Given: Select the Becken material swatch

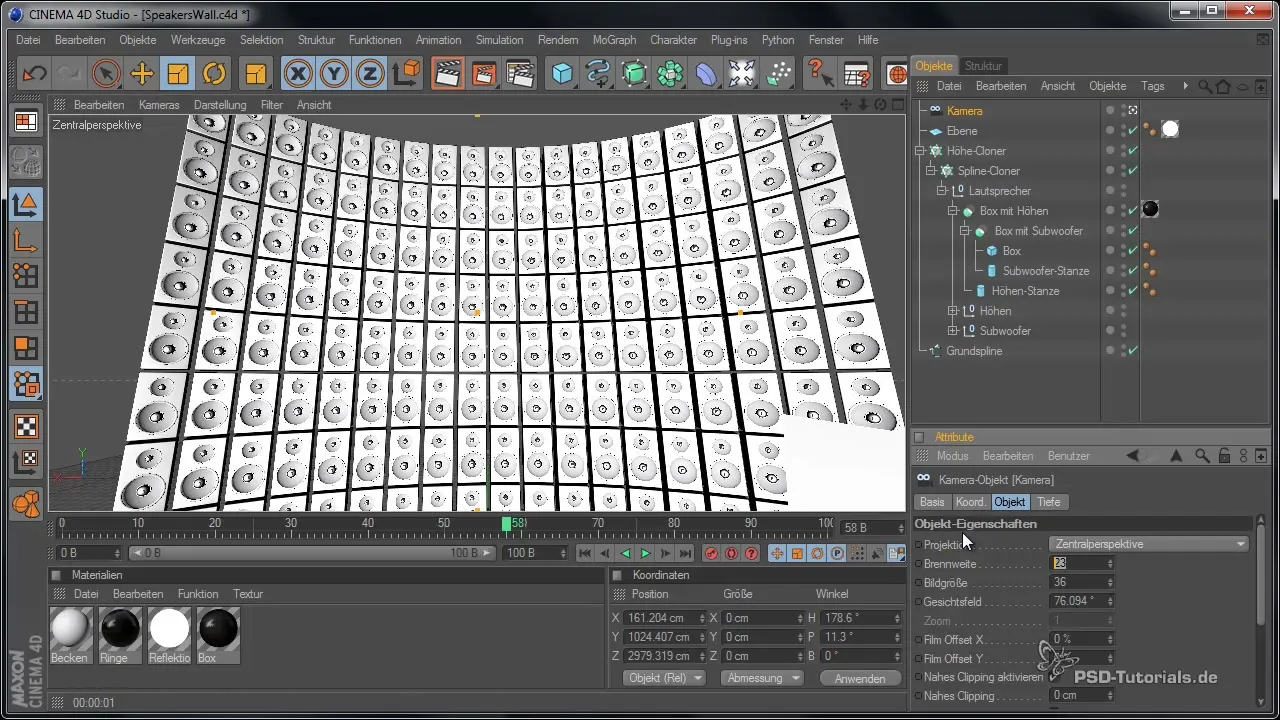Looking at the screenshot, I should click(70, 629).
